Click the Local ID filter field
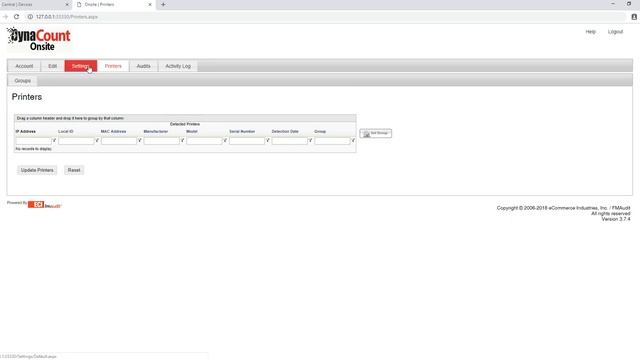The width and height of the screenshot is (640, 360). coord(76,141)
